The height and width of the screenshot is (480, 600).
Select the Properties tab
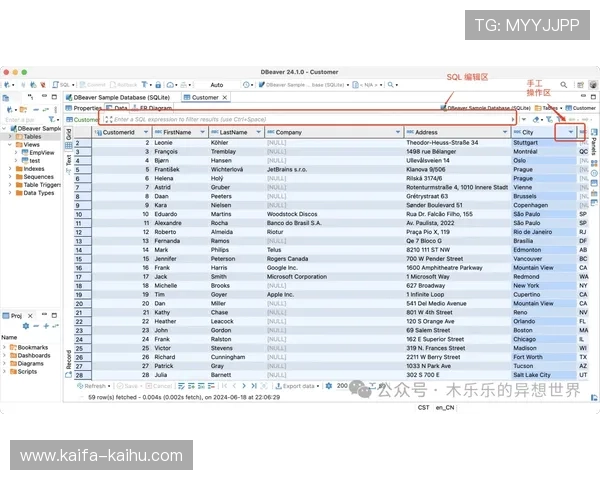(x=87, y=108)
